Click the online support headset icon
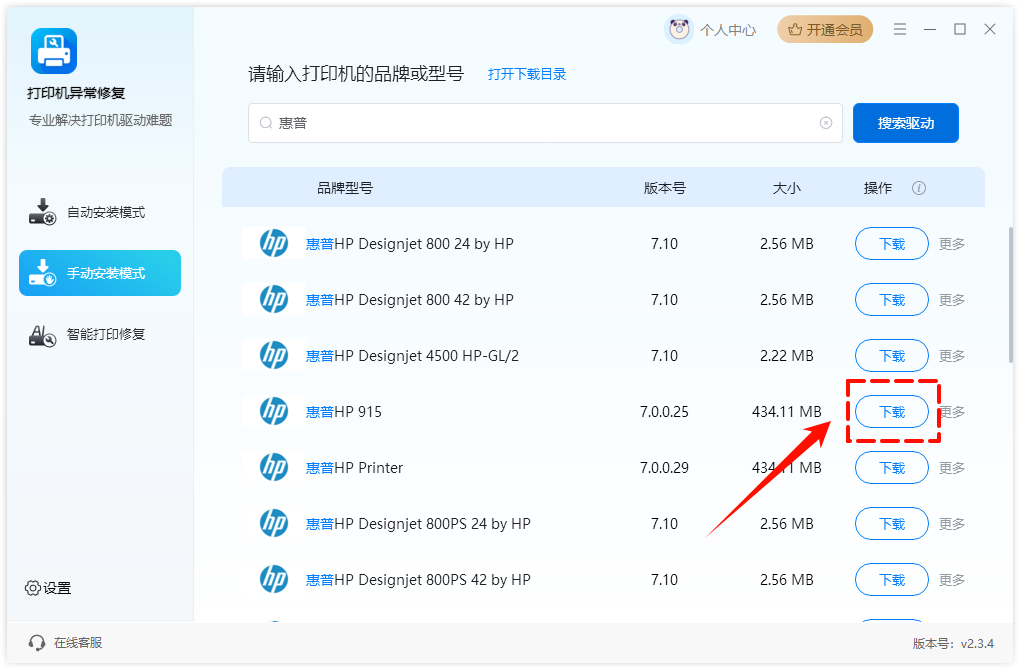This screenshot has height=670, width=1020. coord(36,643)
